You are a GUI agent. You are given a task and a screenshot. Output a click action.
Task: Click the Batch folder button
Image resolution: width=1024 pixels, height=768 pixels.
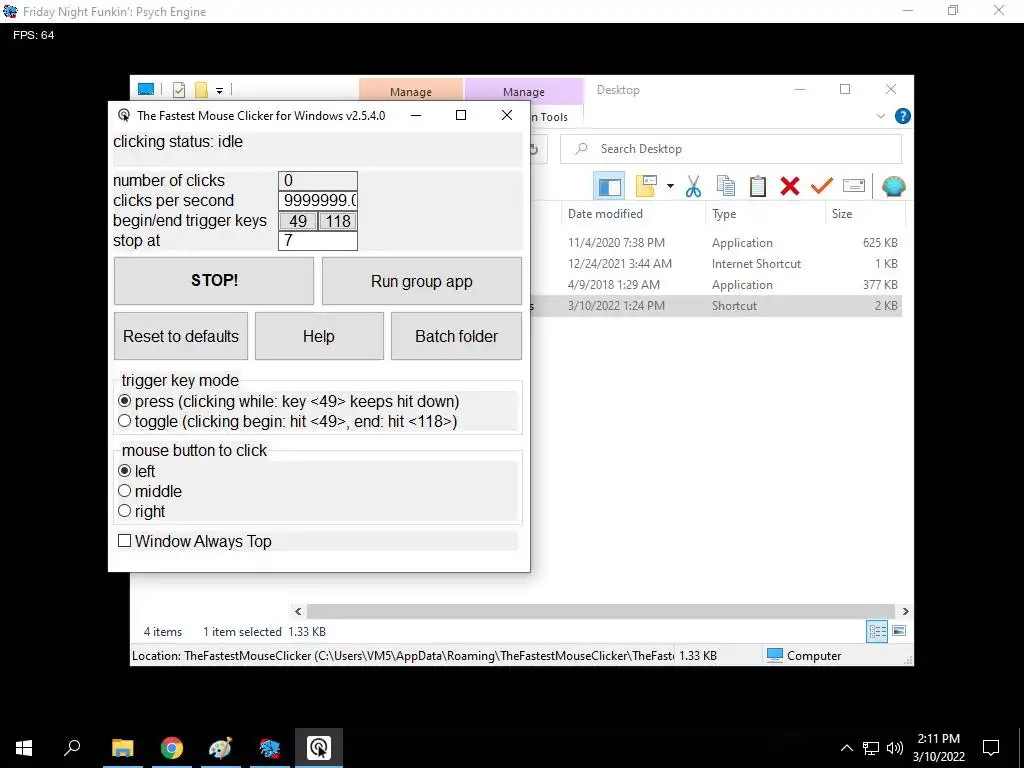click(x=456, y=336)
